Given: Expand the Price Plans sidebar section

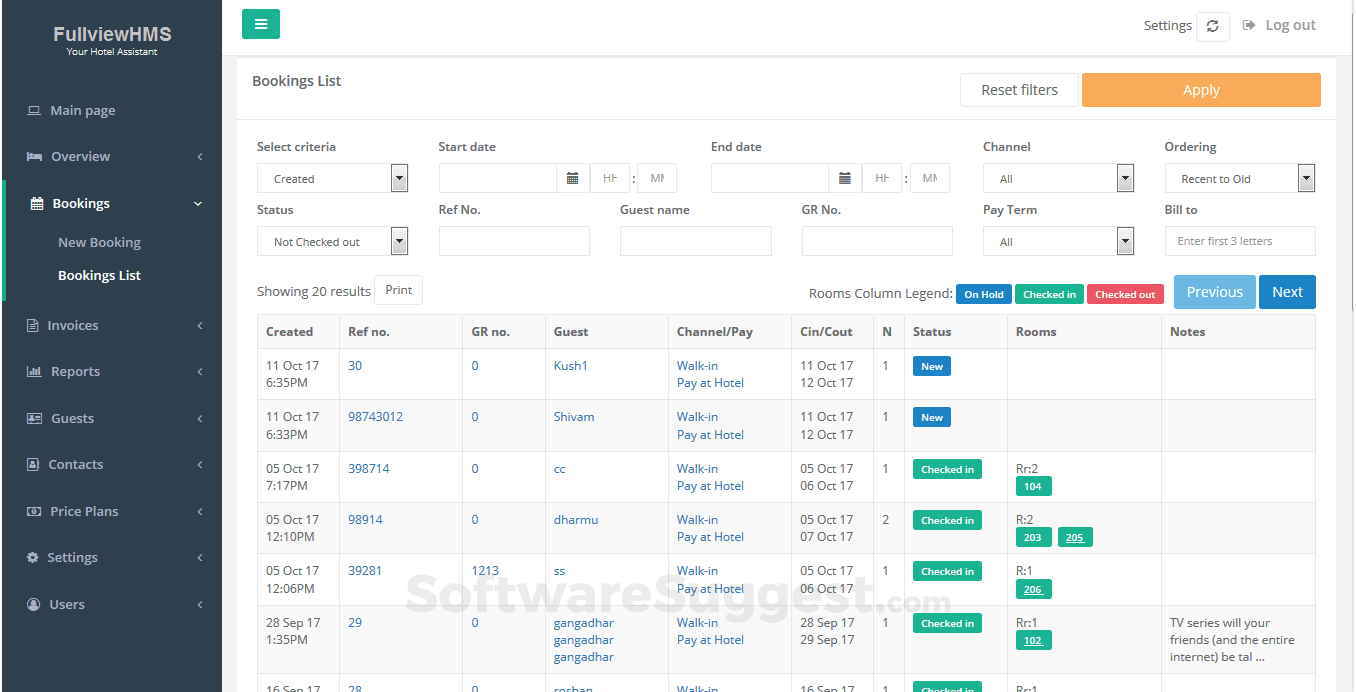Looking at the screenshot, I should 85,511.
